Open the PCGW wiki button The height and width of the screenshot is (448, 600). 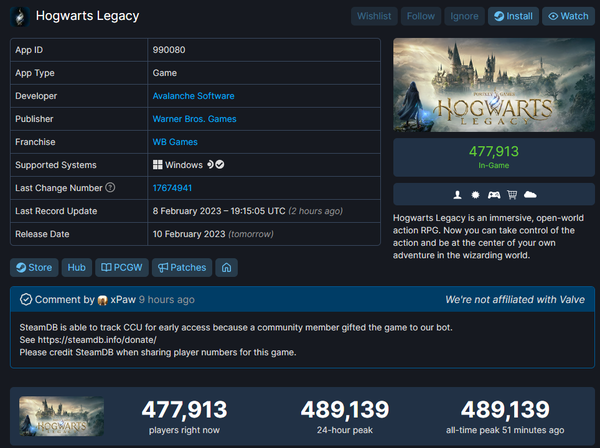coord(122,267)
